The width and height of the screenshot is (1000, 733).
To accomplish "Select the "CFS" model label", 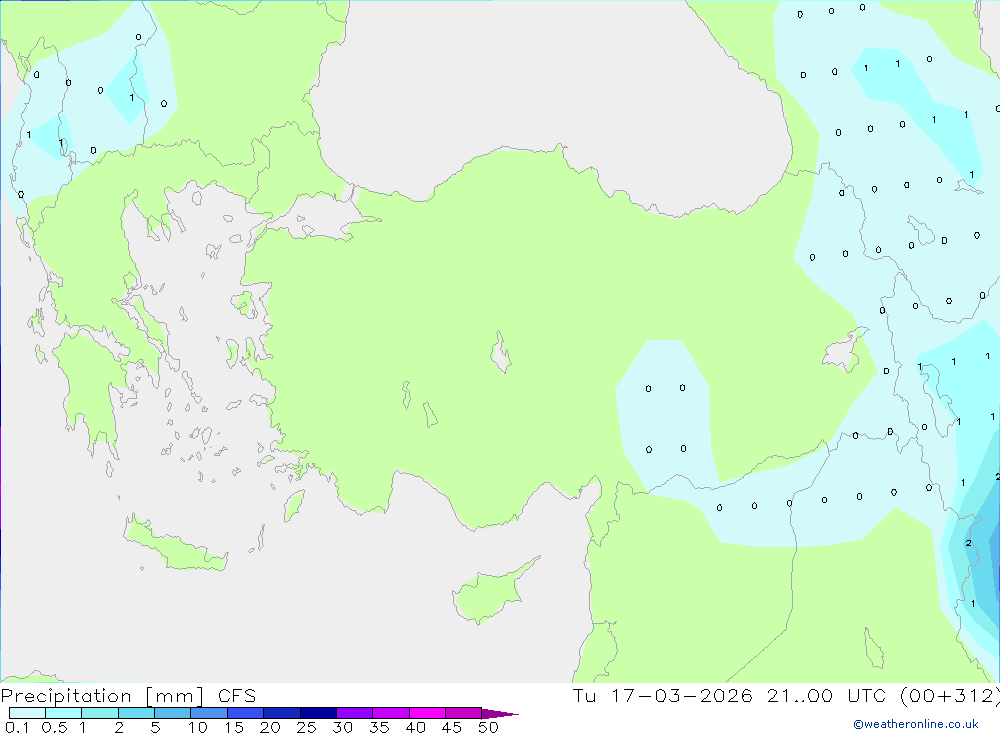I will (237, 696).
